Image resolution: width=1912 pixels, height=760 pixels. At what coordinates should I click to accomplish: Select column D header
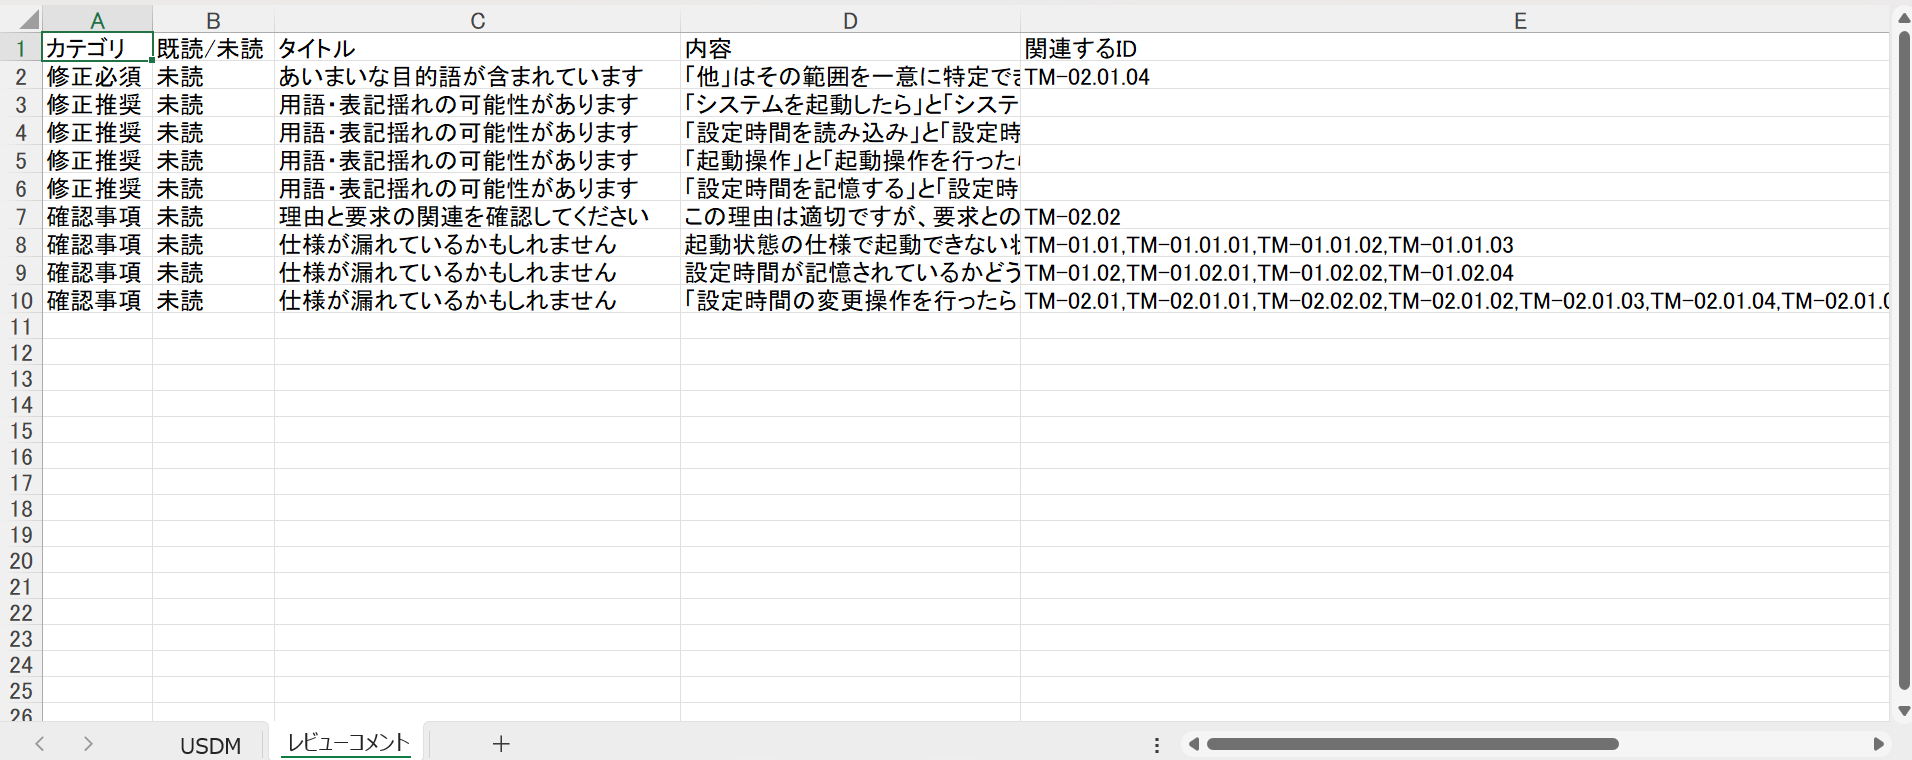[850, 20]
